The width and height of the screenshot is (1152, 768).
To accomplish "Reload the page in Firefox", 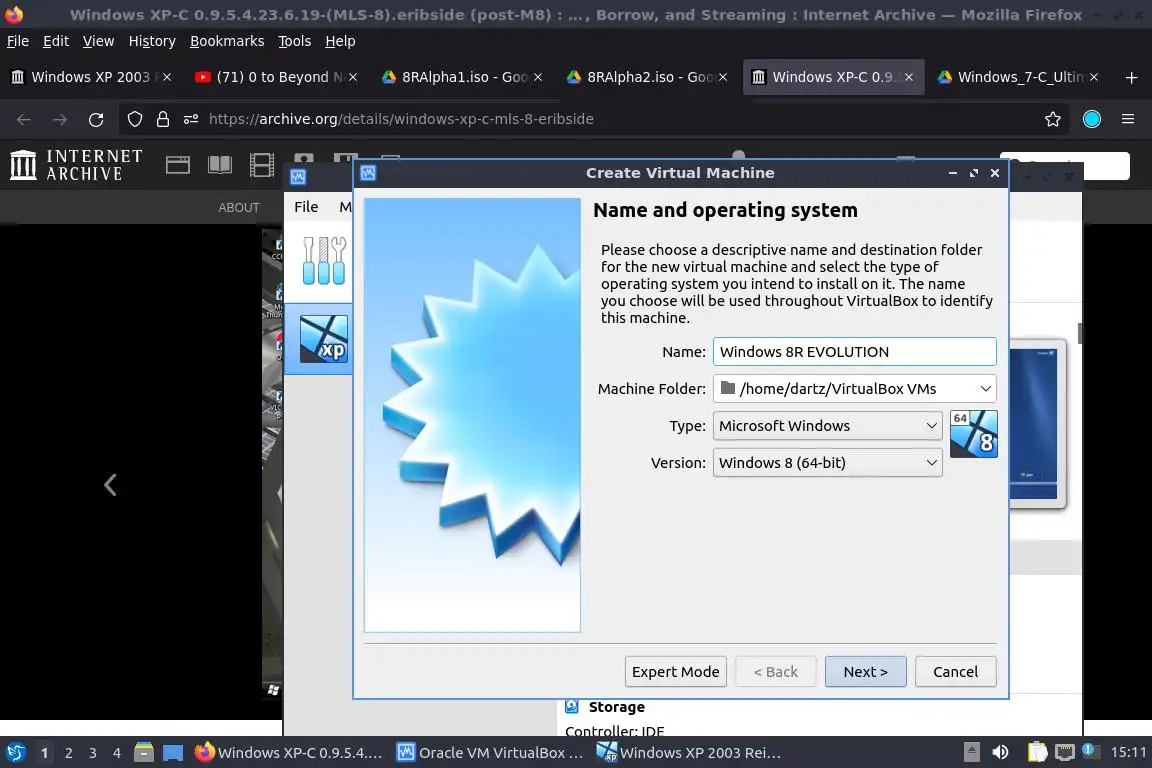I will point(96,119).
